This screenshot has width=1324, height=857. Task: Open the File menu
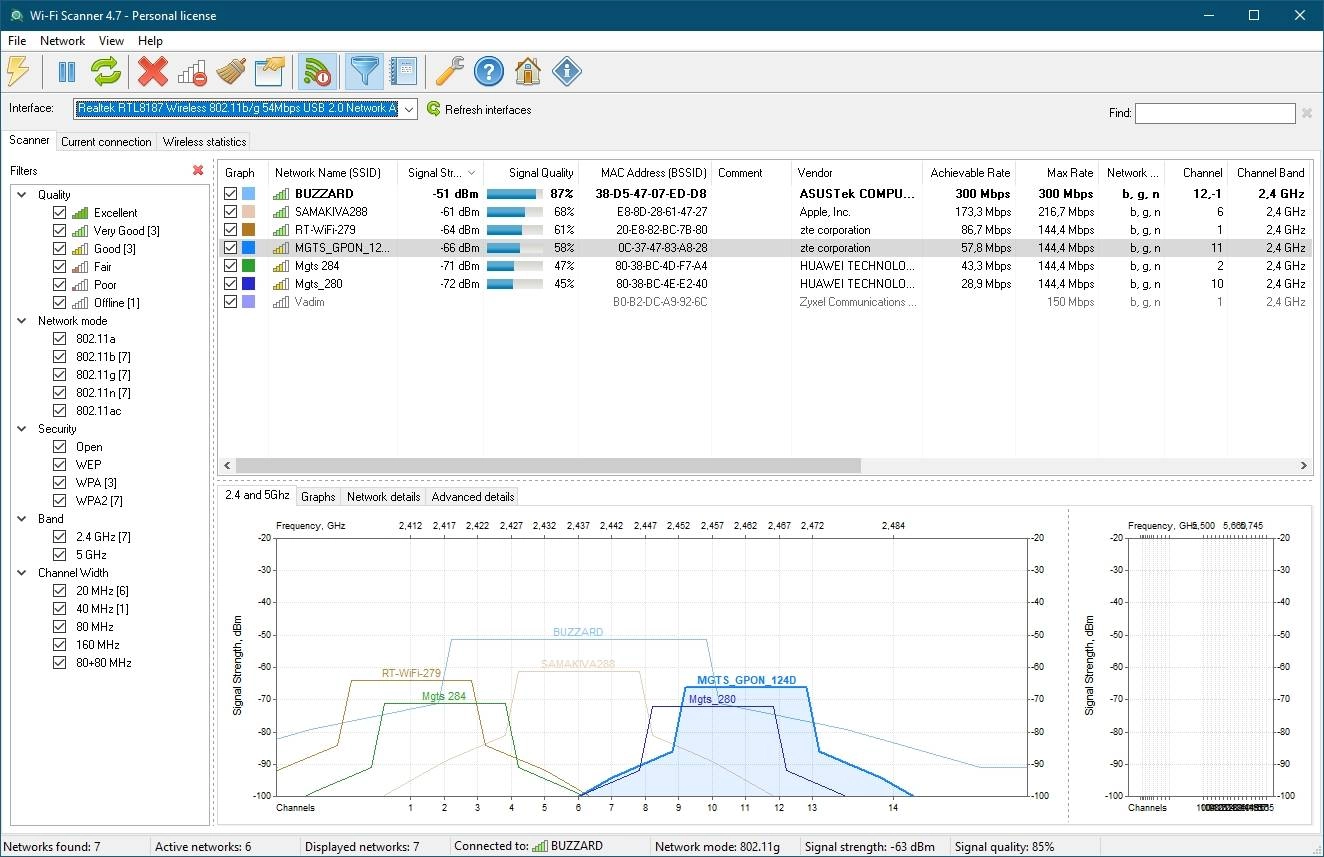17,41
